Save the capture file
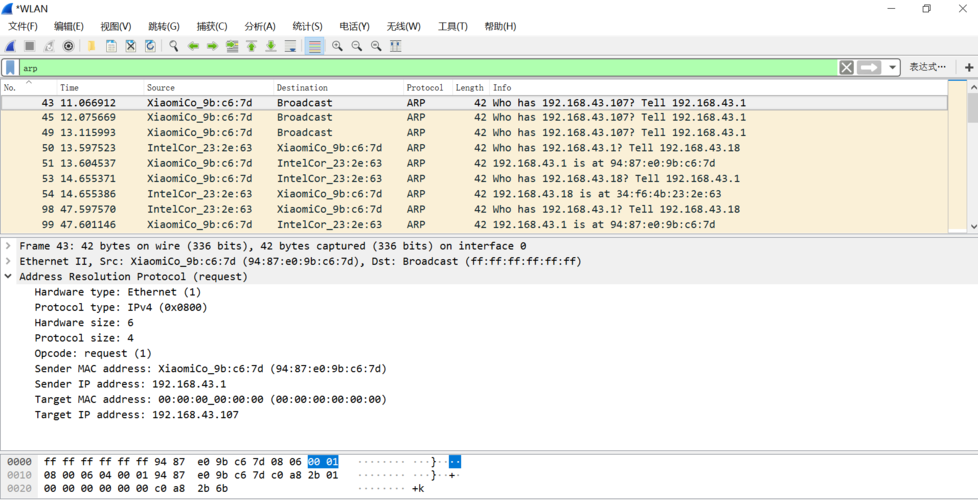 (111, 46)
